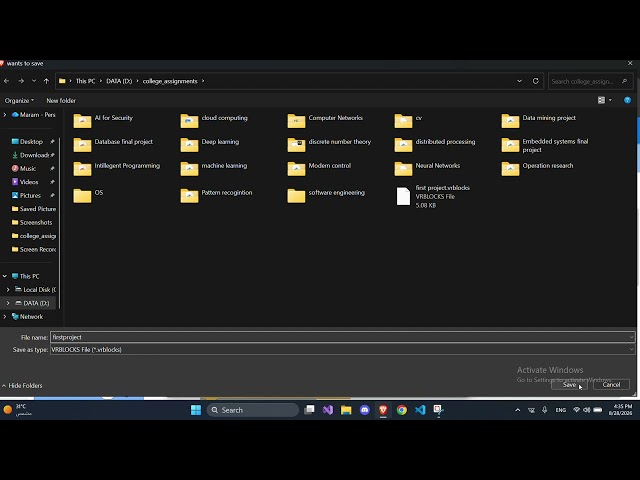This screenshot has height=480, width=640.
Task: Open the File name history dropdown
Action: pos(631,337)
